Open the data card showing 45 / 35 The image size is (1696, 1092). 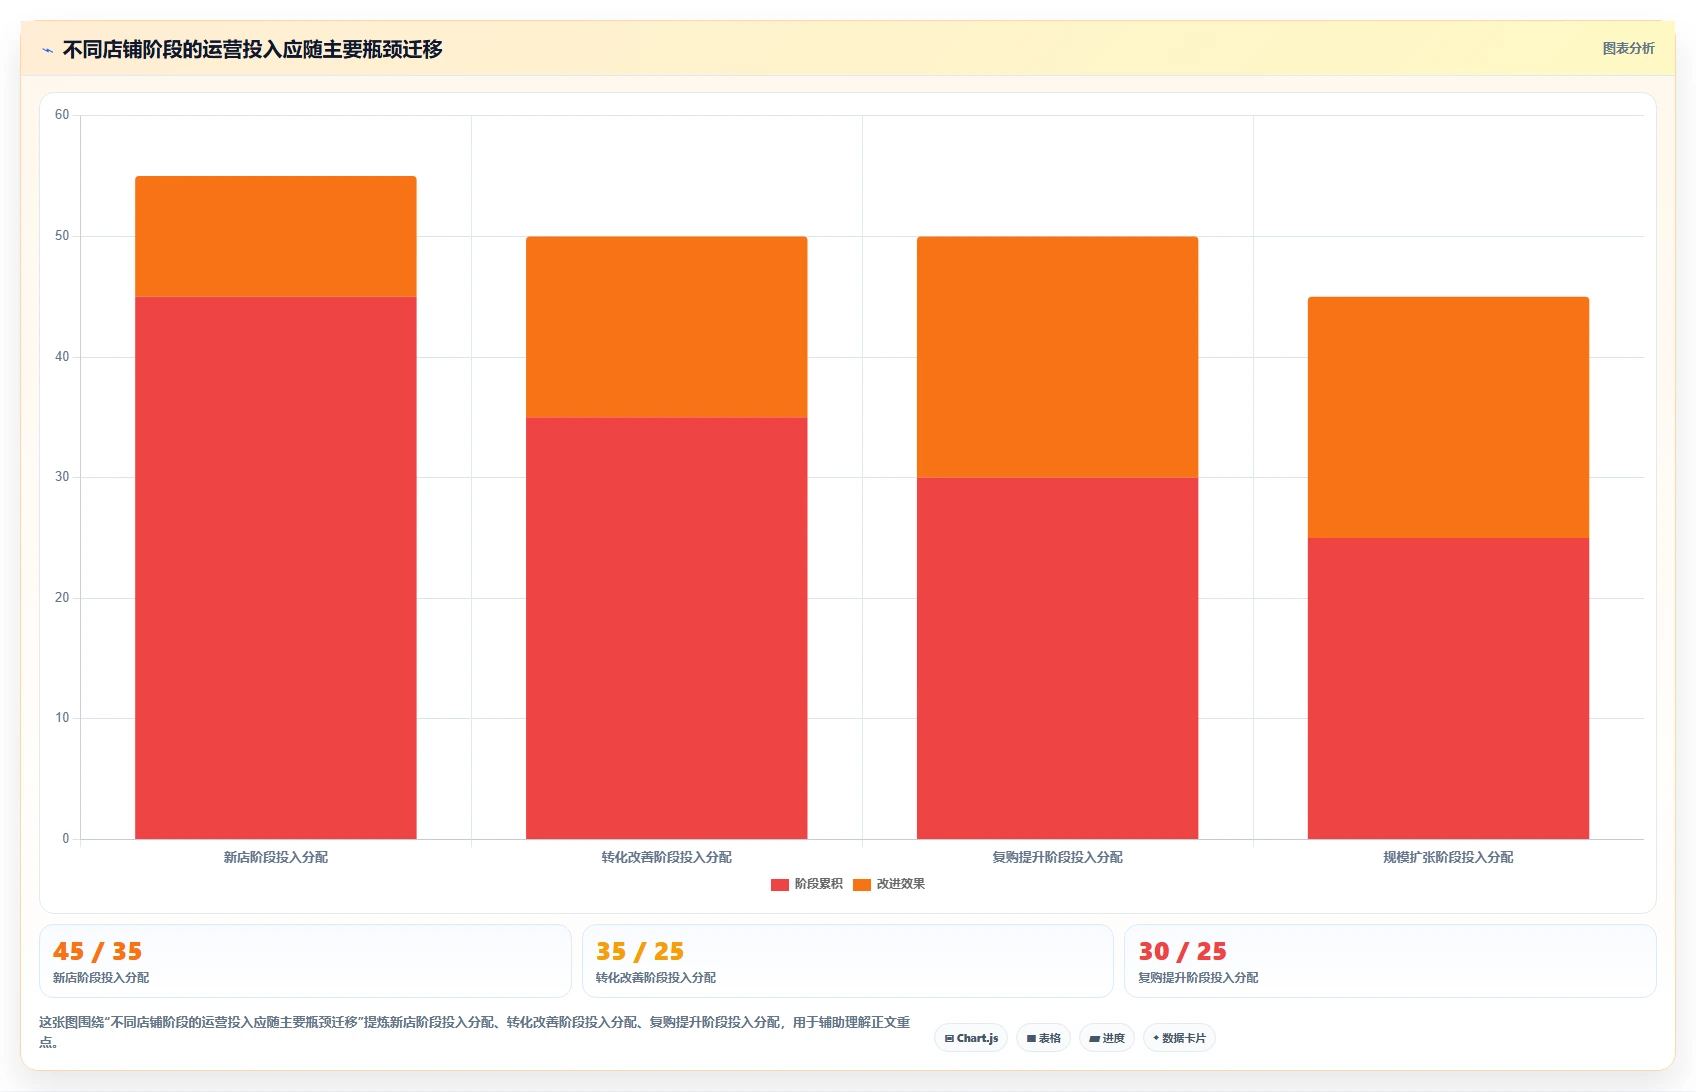click(x=305, y=961)
